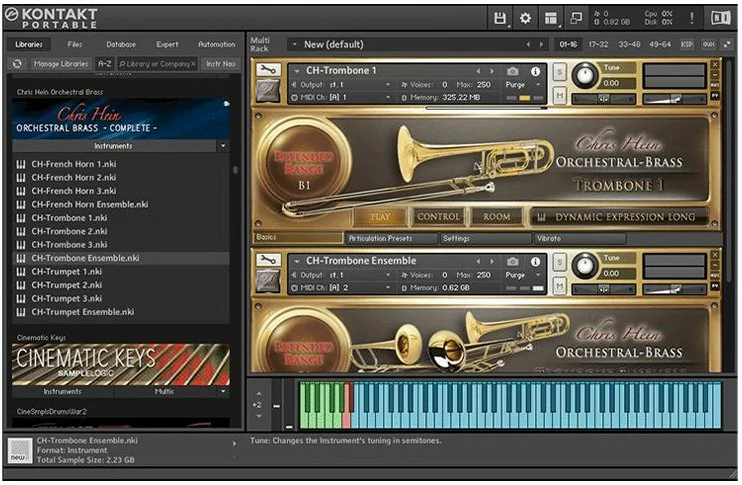Toggle A-Z library sorting
The image size is (742, 485).
point(105,63)
